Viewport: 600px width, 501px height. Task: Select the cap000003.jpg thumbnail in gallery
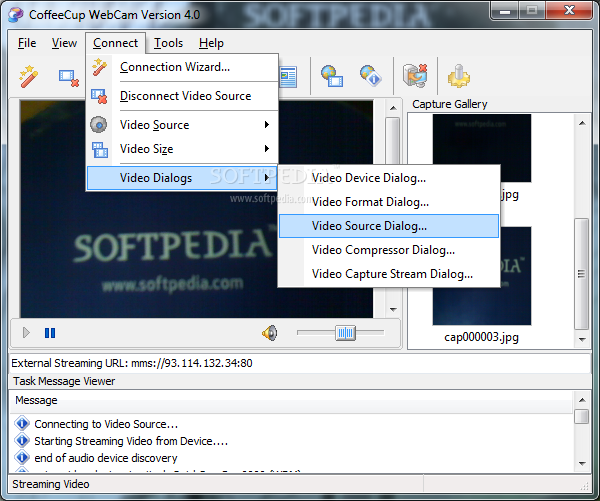(482, 276)
